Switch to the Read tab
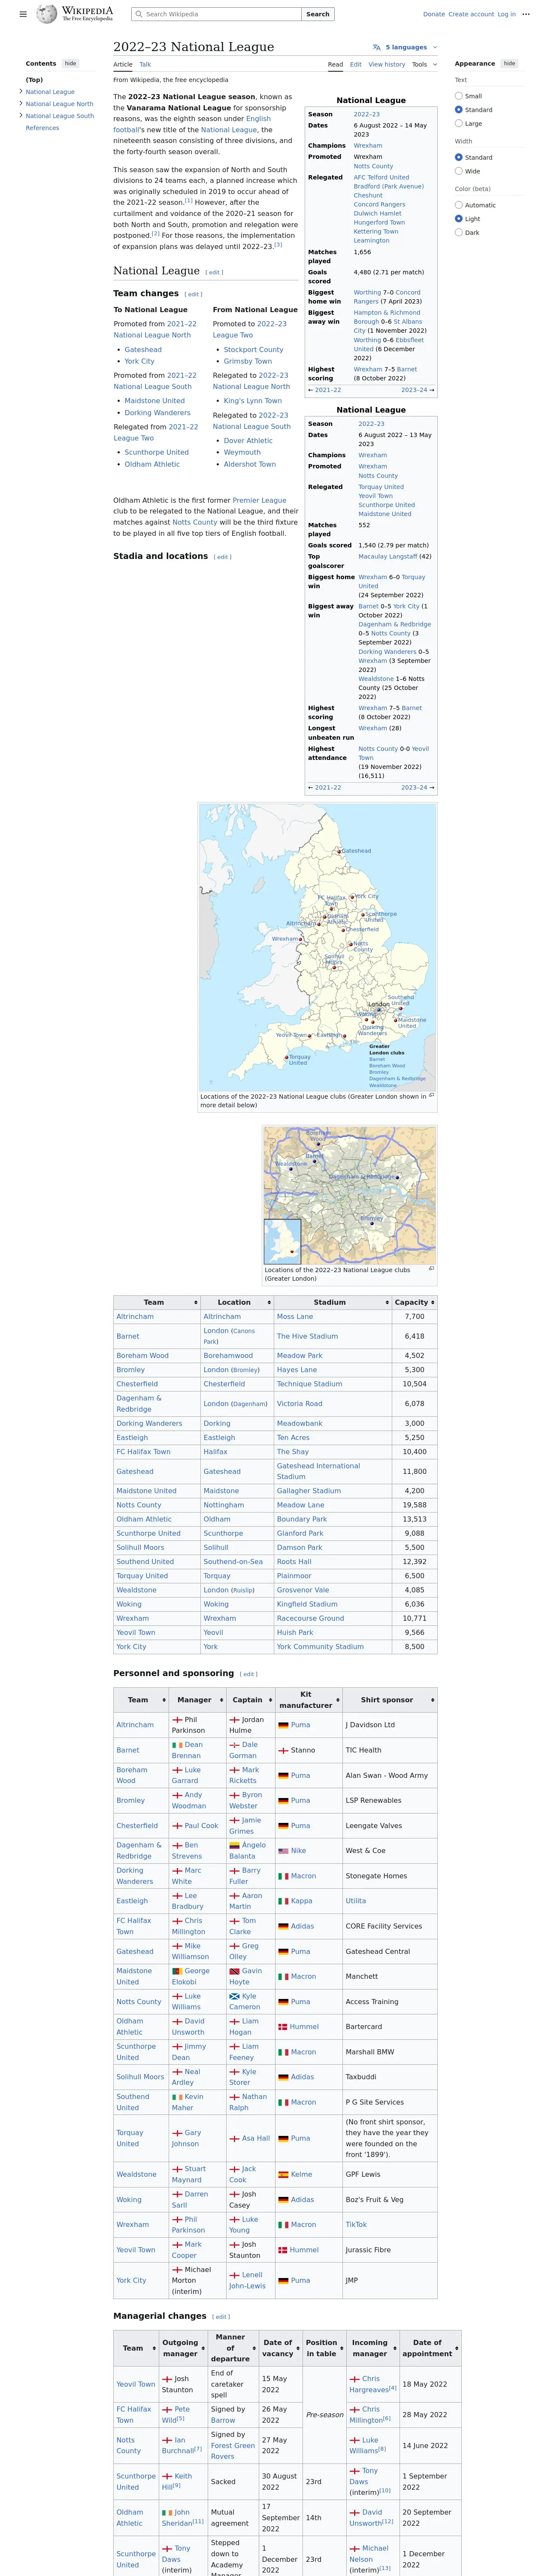 click(336, 64)
